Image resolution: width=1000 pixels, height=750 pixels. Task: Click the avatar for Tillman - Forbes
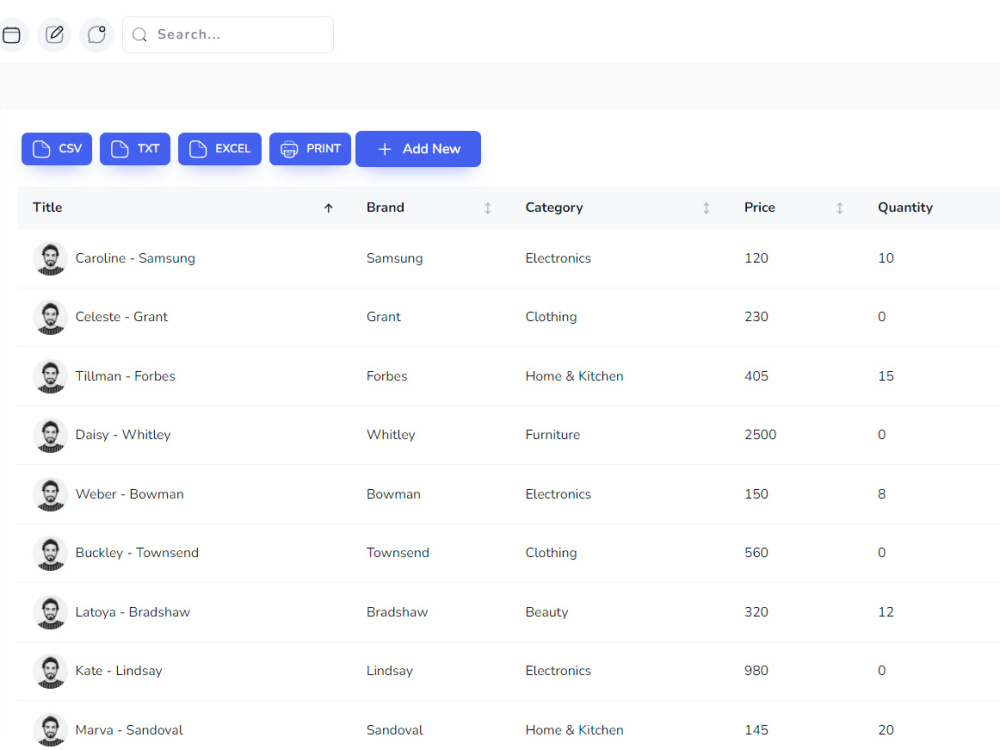point(50,376)
